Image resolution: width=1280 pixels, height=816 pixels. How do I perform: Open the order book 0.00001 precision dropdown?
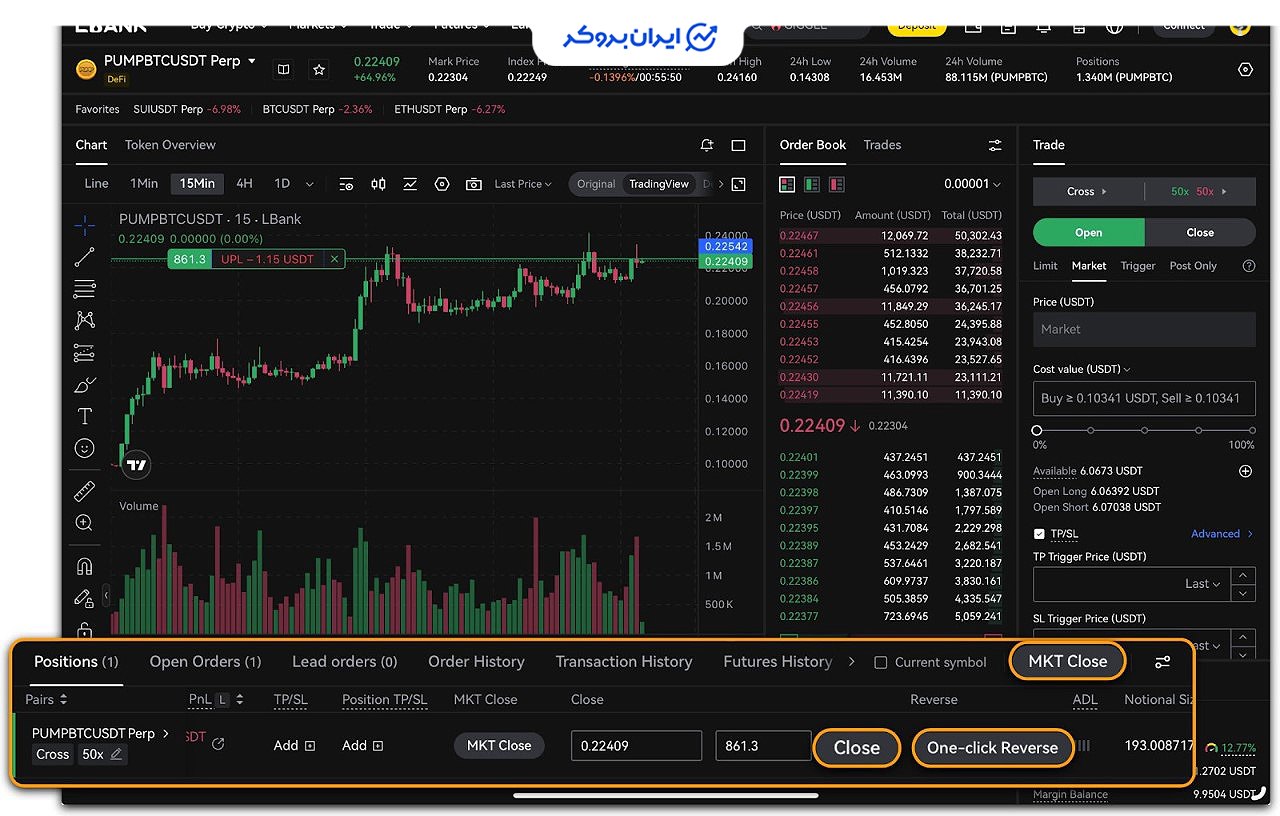(972, 184)
